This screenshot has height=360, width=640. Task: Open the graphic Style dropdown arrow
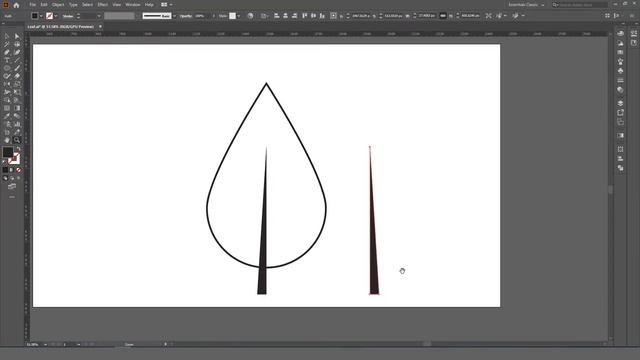pyautogui.click(x=239, y=16)
